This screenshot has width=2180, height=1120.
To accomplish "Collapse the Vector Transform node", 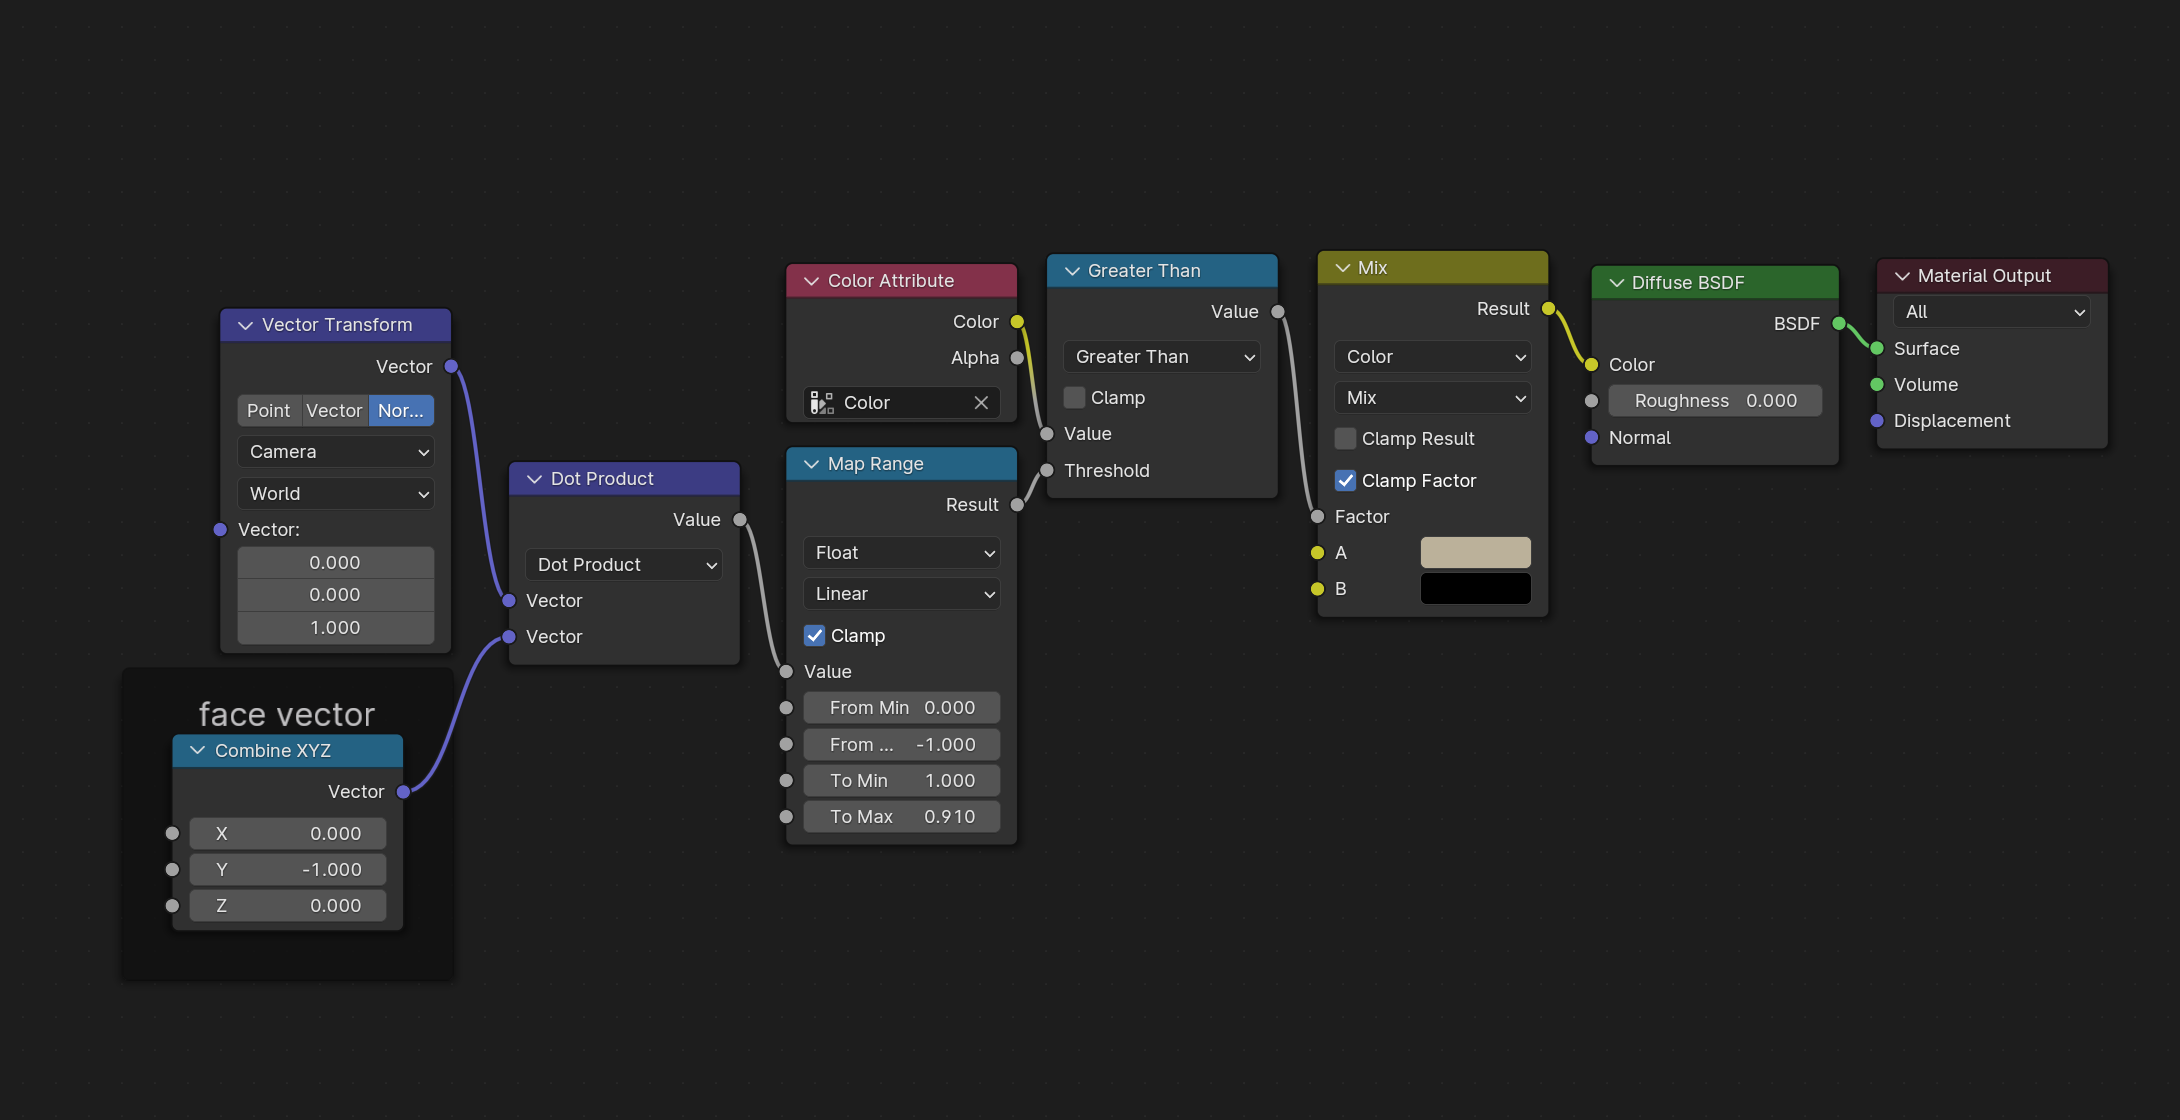I will 245,325.
